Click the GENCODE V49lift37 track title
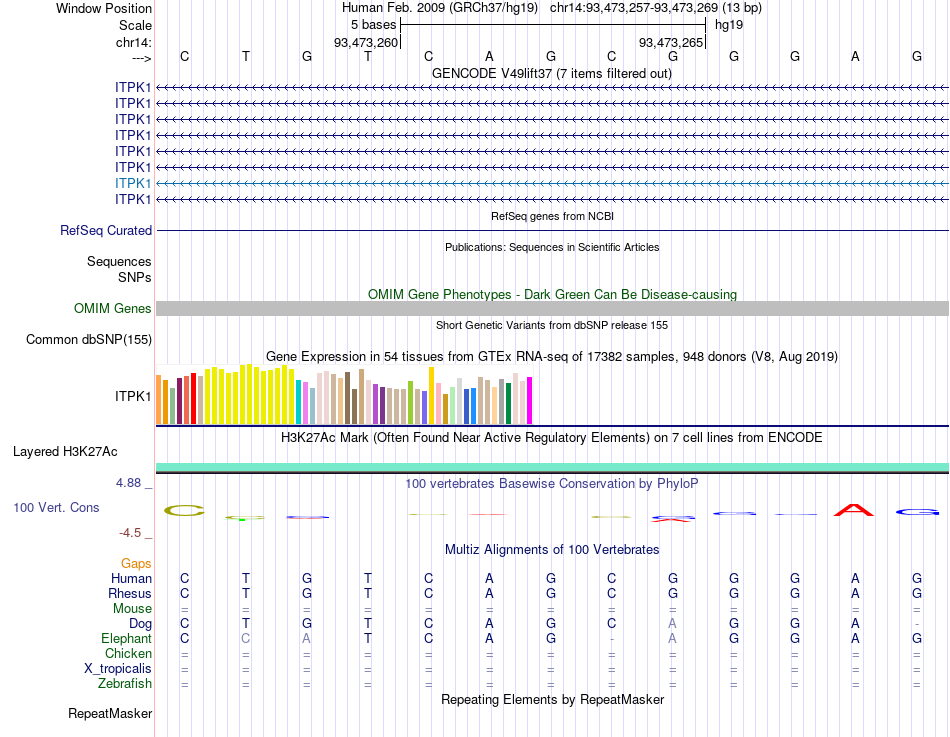 click(x=552, y=73)
